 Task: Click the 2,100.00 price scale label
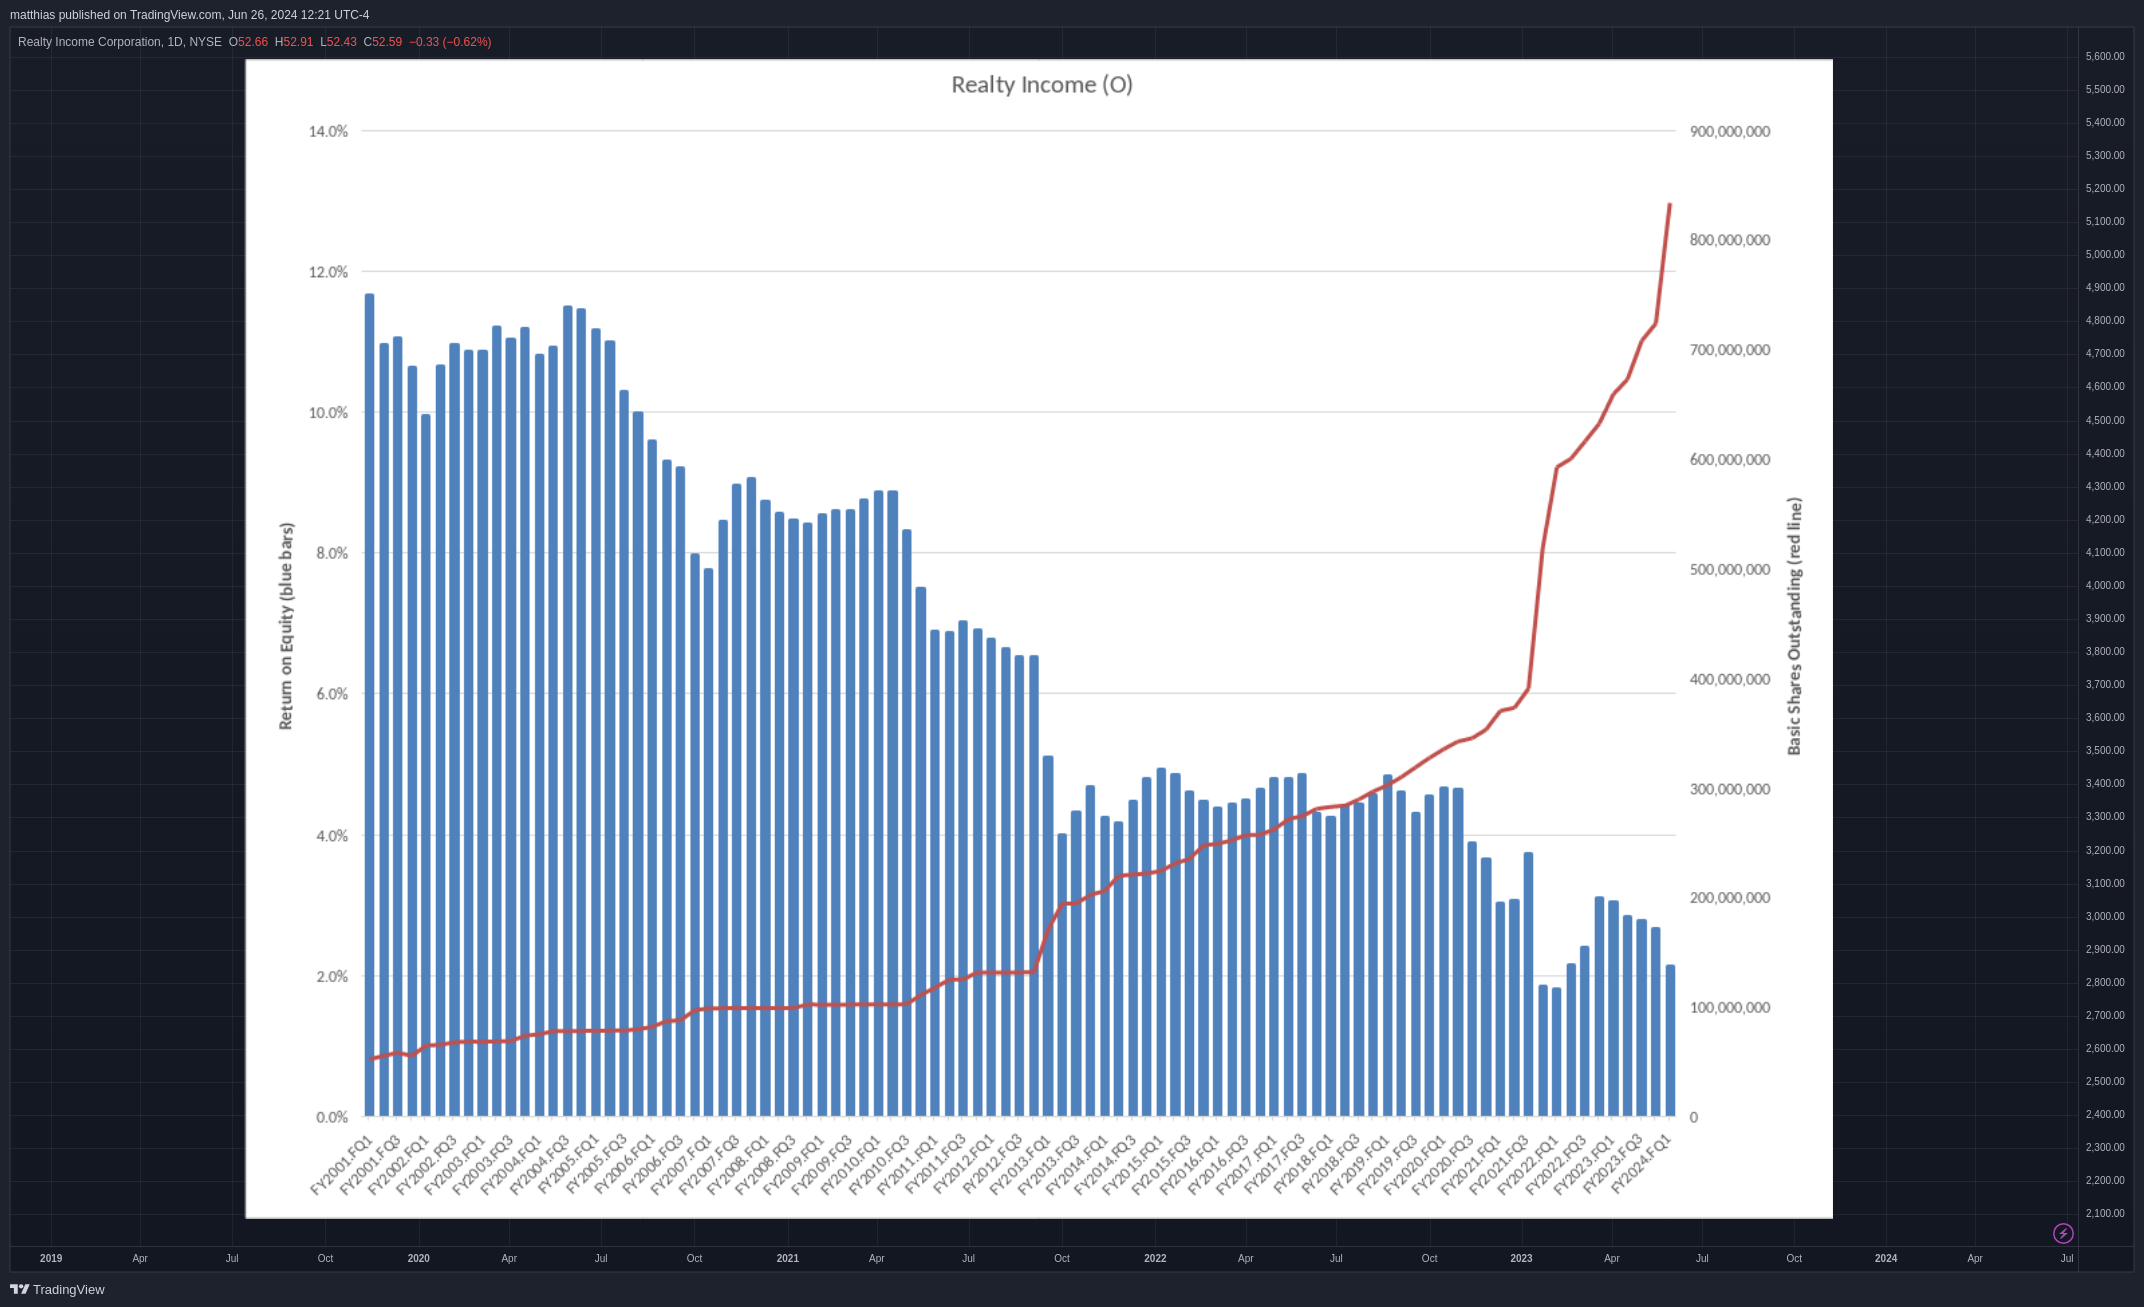pyautogui.click(x=2105, y=1214)
